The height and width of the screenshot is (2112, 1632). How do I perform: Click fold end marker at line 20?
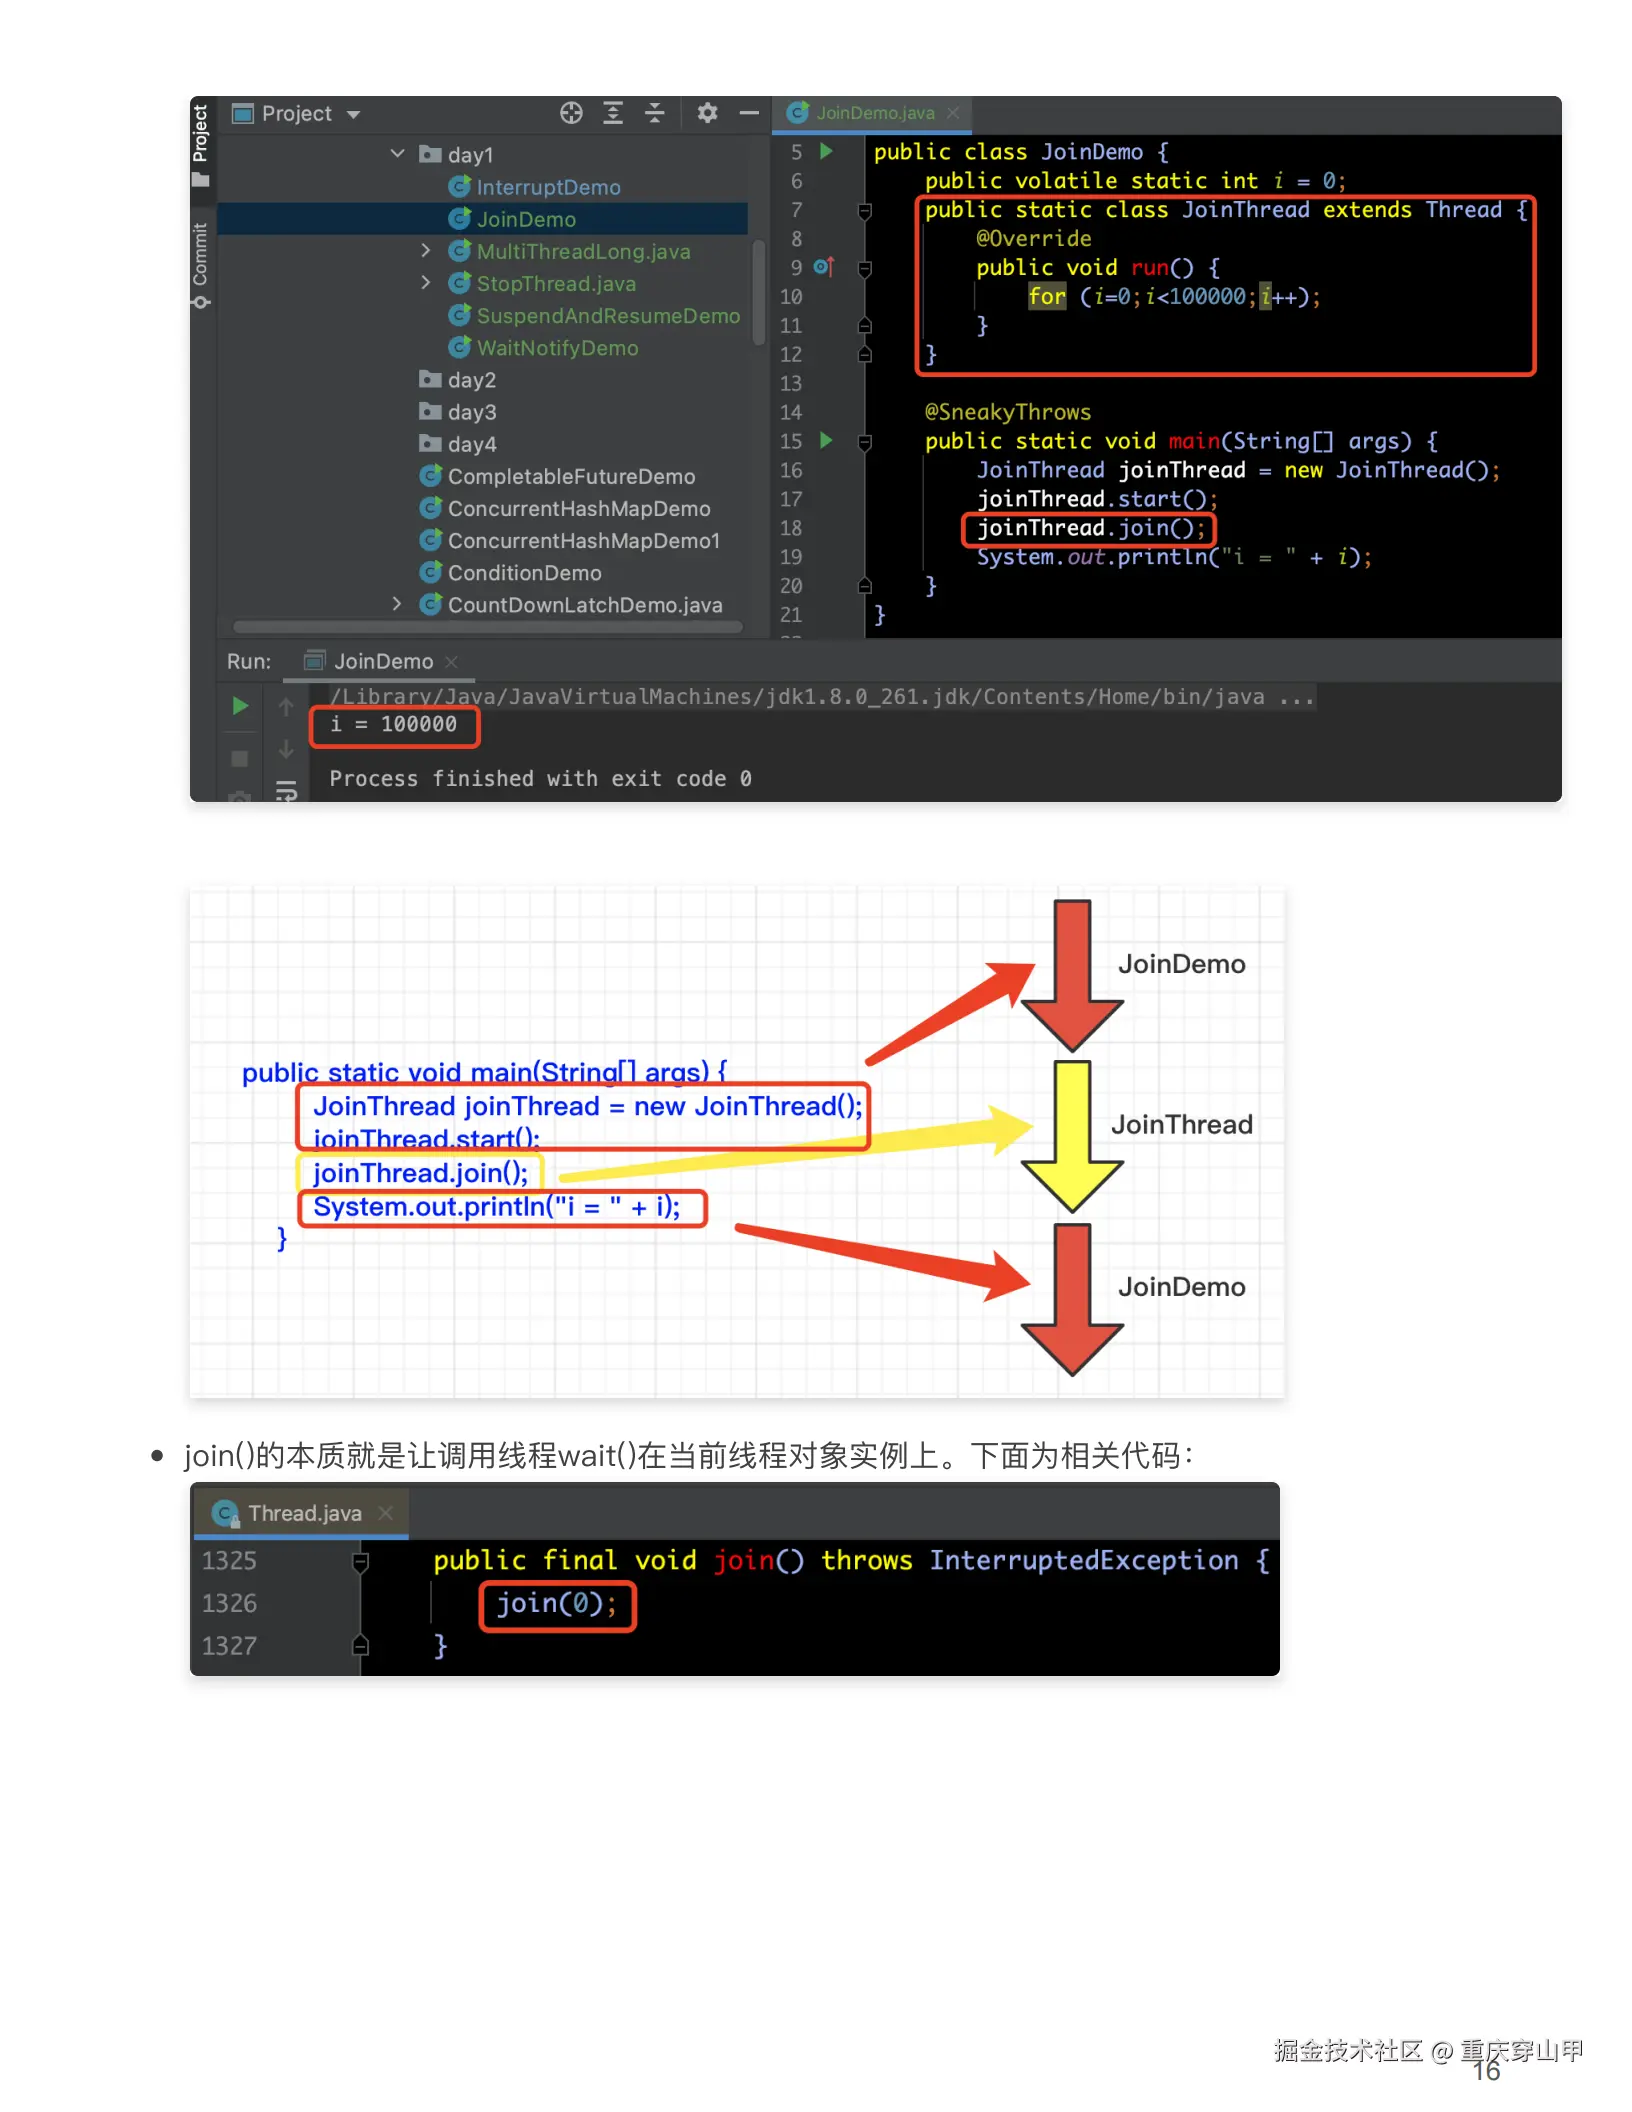pyautogui.click(x=865, y=585)
